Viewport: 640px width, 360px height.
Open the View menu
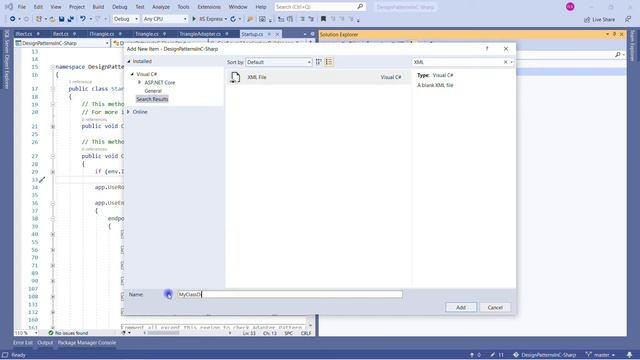coord(56,7)
